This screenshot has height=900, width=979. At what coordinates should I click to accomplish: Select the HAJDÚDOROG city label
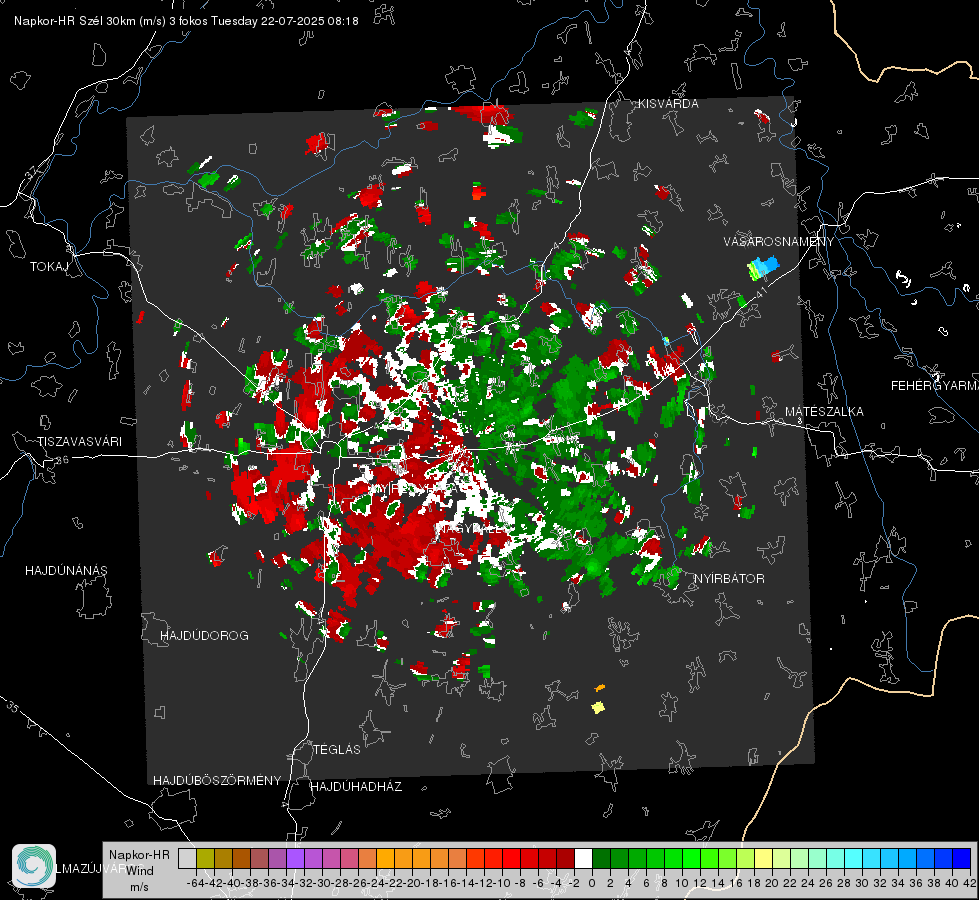click(204, 636)
